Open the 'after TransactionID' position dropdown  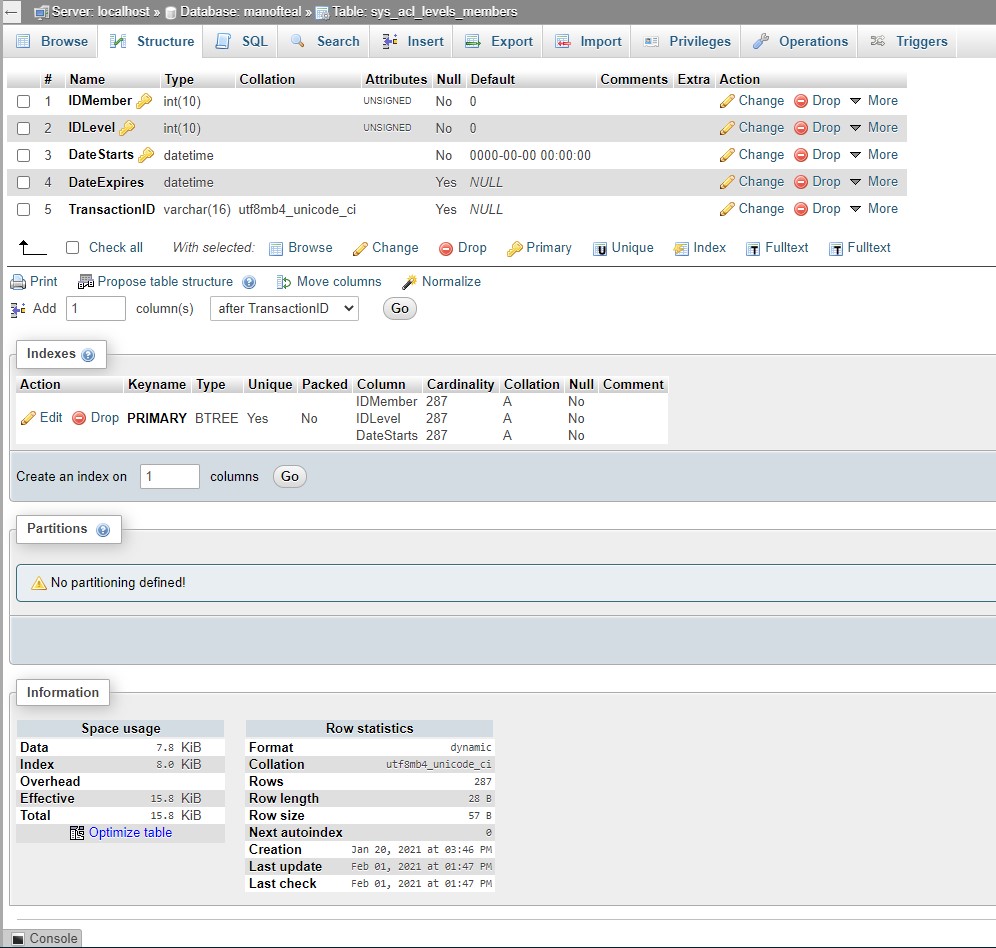pos(284,309)
